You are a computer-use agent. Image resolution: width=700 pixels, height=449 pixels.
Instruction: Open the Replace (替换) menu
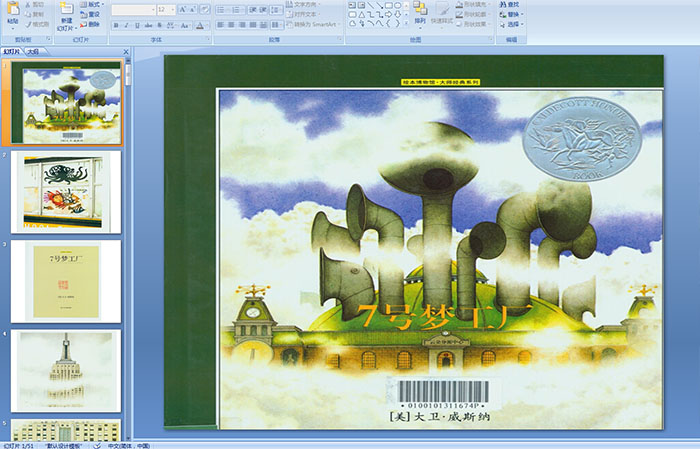[511, 14]
